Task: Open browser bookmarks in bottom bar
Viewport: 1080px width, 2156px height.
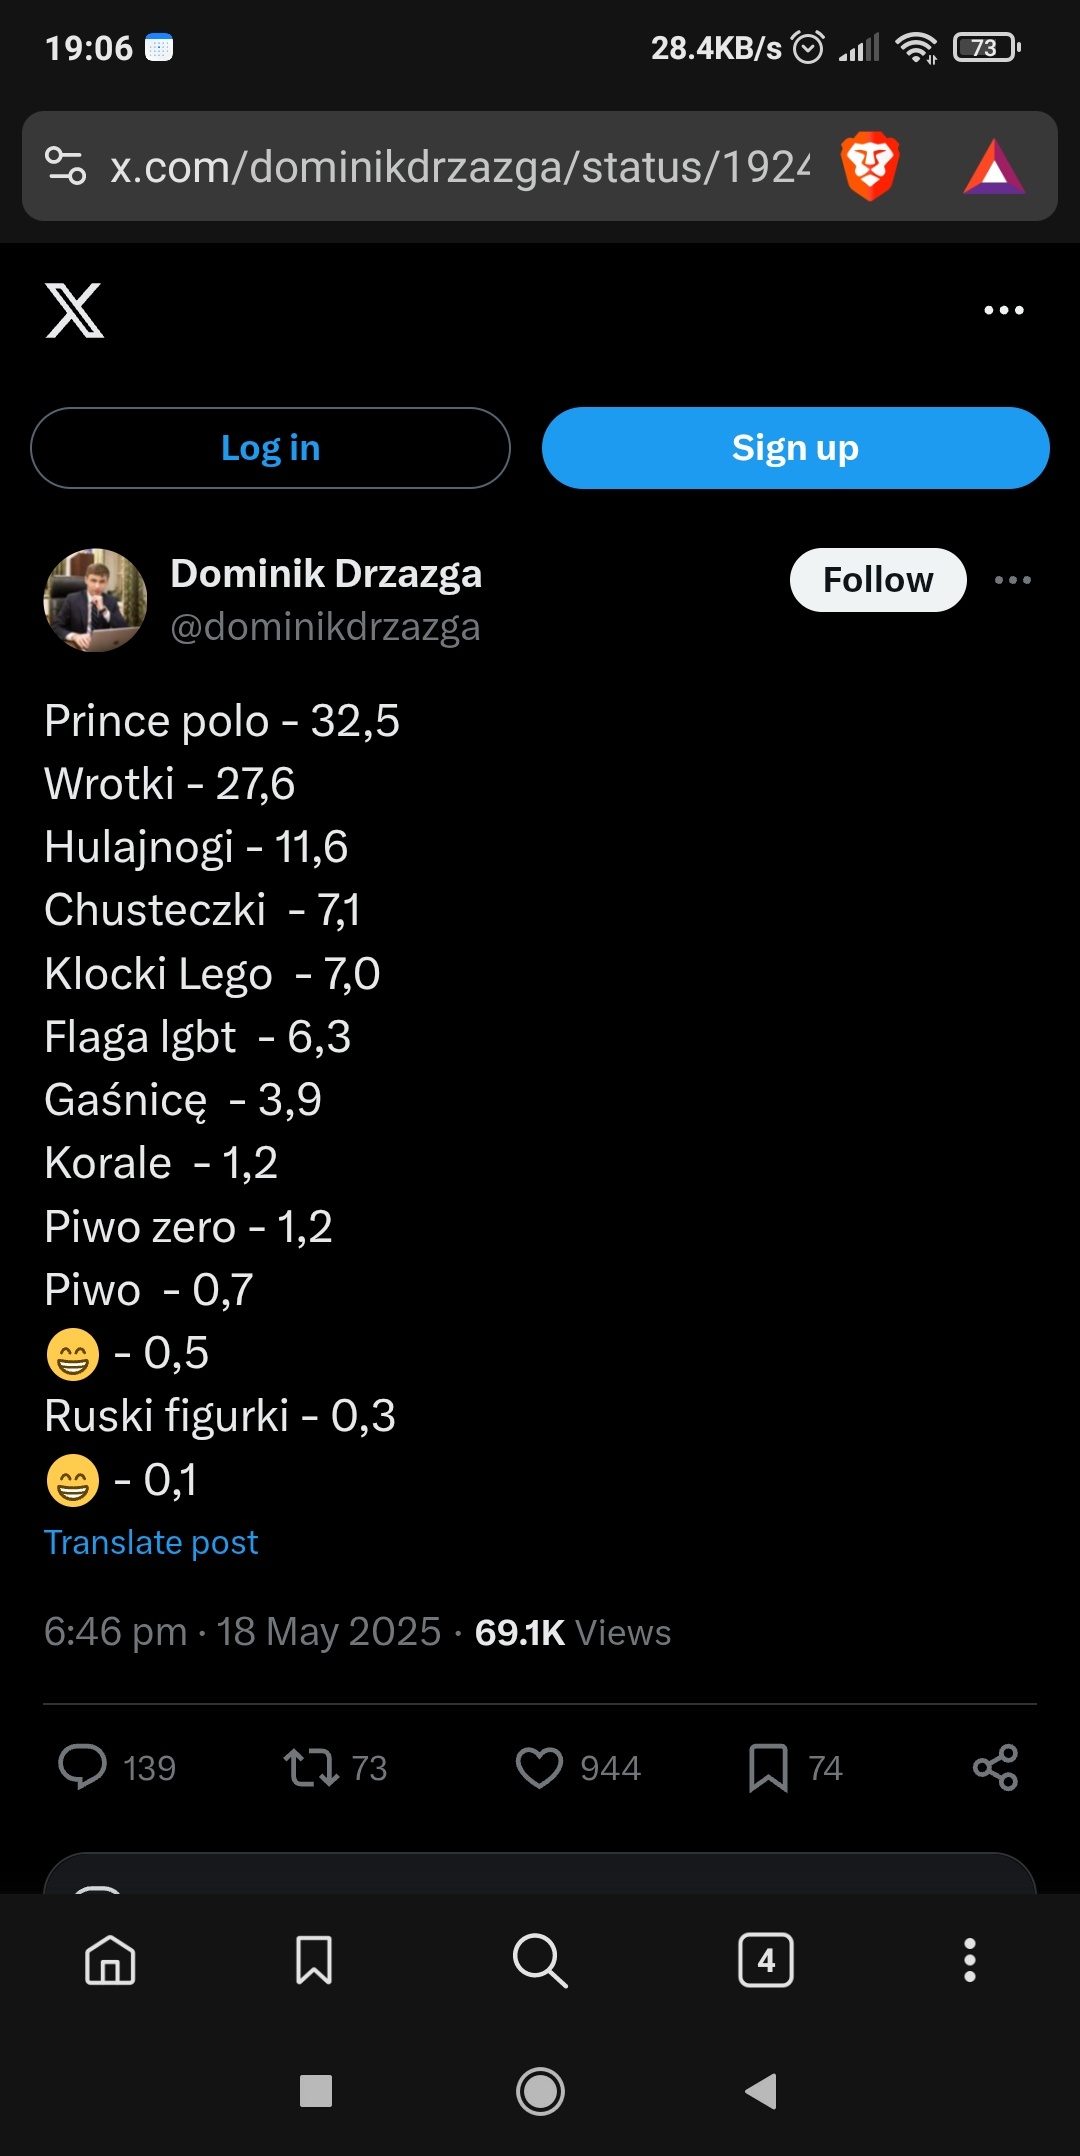Action: [314, 1960]
